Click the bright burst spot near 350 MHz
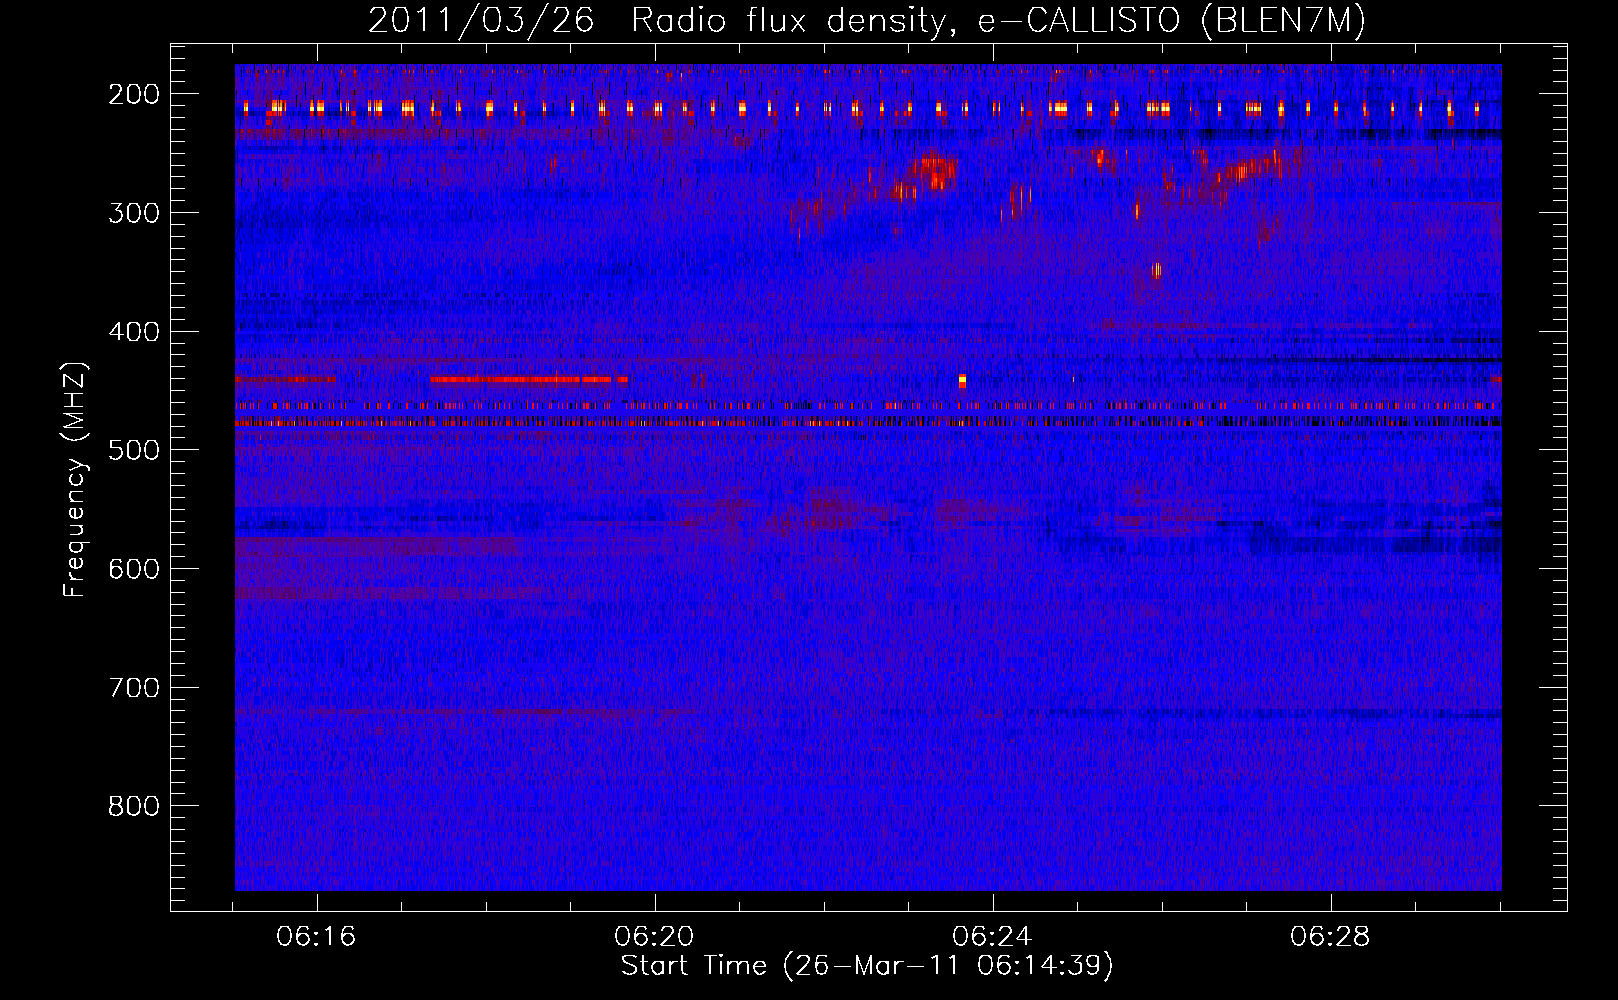The width and height of the screenshot is (1618, 1000). [x=1157, y=270]
